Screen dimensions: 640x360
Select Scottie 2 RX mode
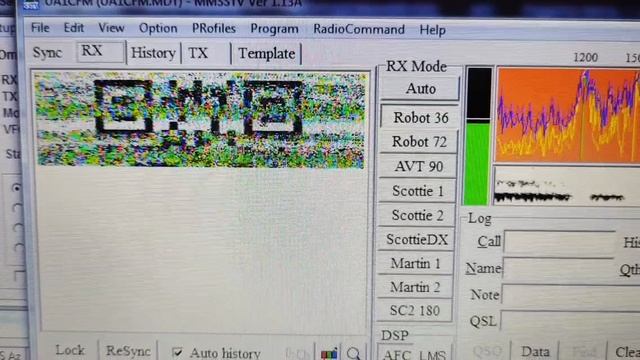pos(417,215)
